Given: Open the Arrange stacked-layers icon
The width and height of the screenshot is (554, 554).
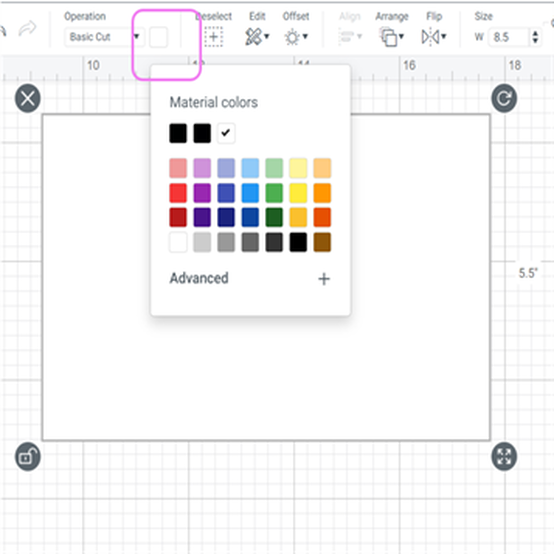Looking at the screenshot, I should (388, 37).
